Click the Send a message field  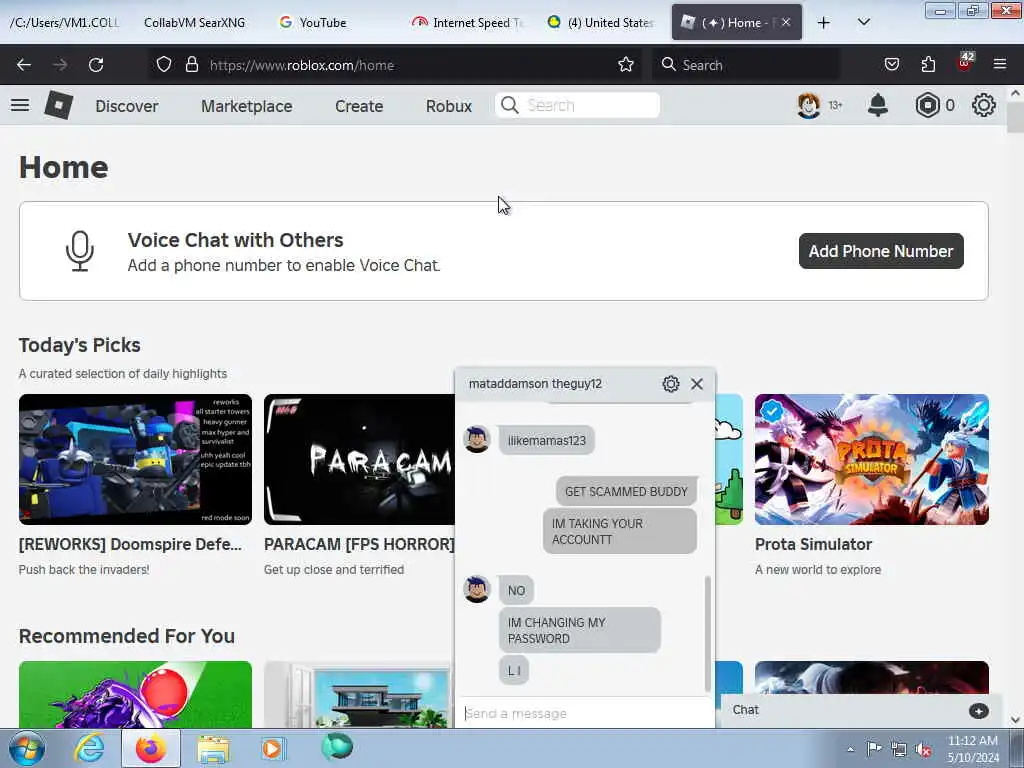[x=585, y=713]
